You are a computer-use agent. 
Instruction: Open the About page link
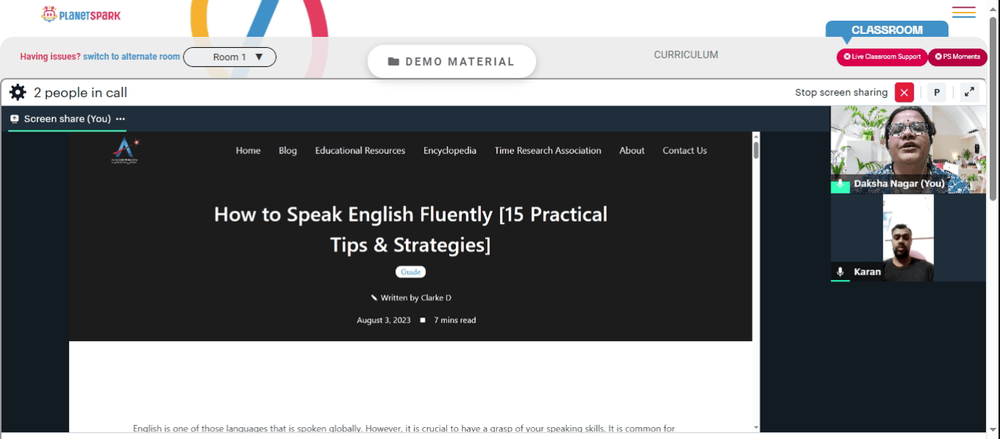click(x=631, y=151)
